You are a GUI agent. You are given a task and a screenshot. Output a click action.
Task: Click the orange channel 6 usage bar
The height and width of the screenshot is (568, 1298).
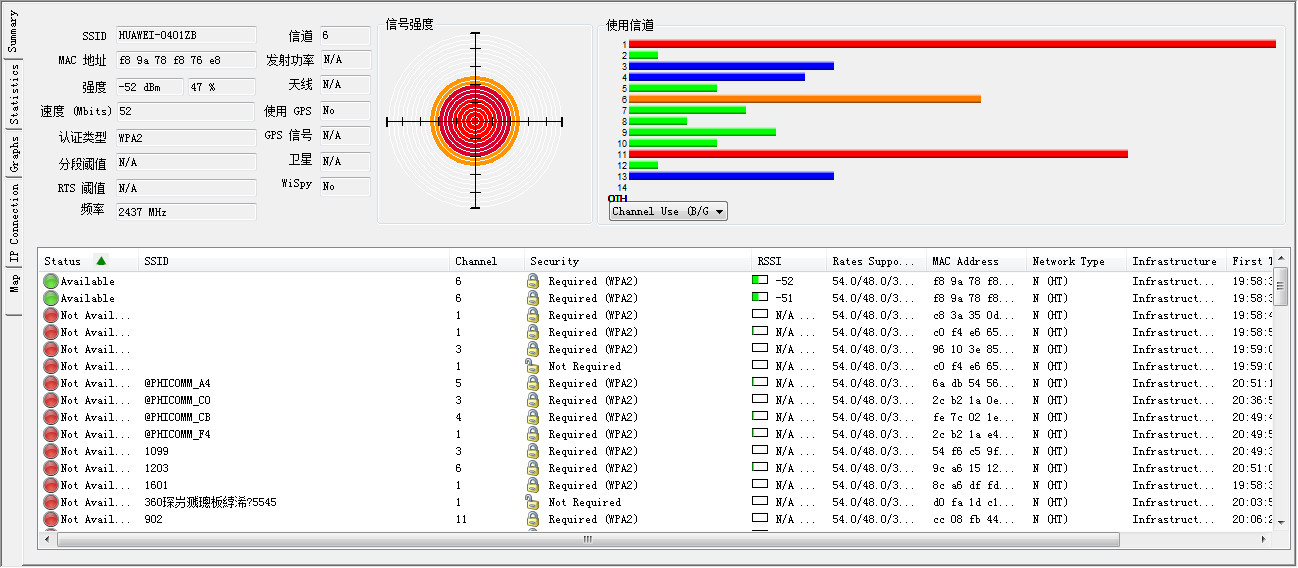coord(804,99)
